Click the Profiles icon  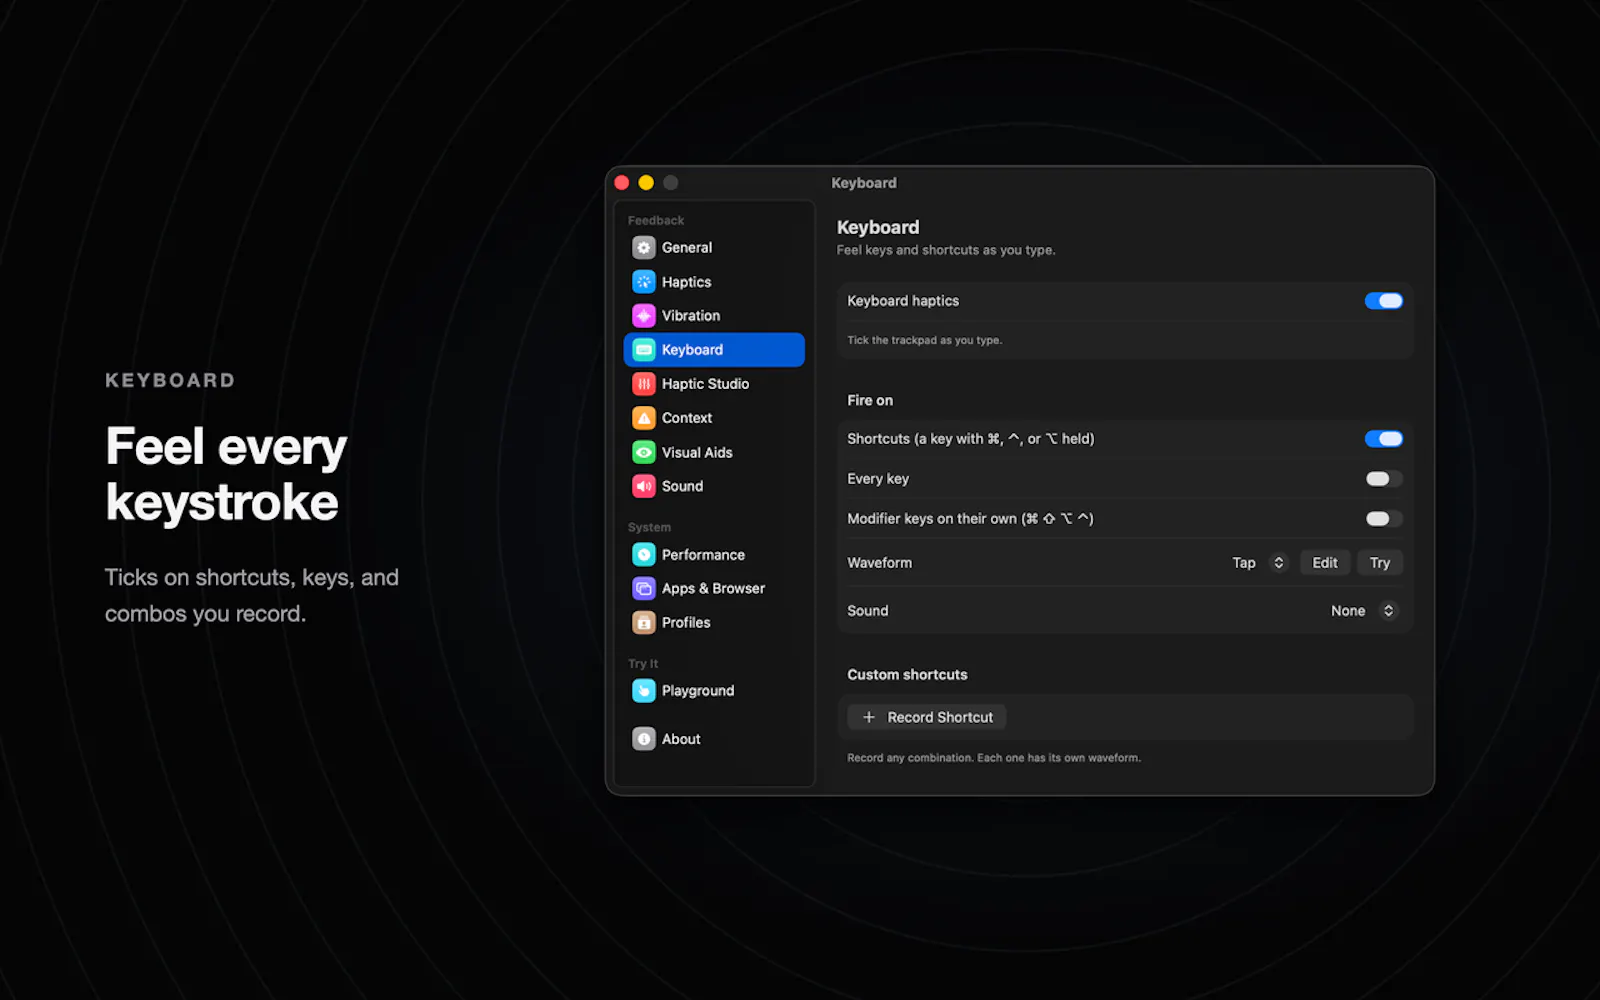point(644,623)
